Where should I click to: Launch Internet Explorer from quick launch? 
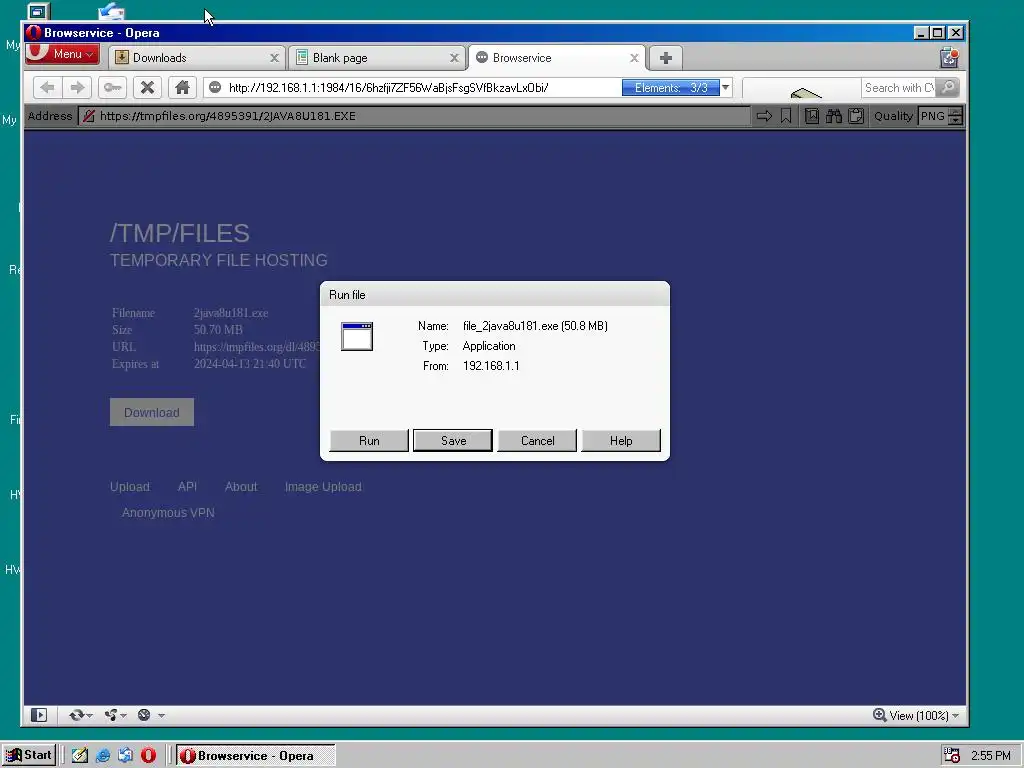coord(103,756)
